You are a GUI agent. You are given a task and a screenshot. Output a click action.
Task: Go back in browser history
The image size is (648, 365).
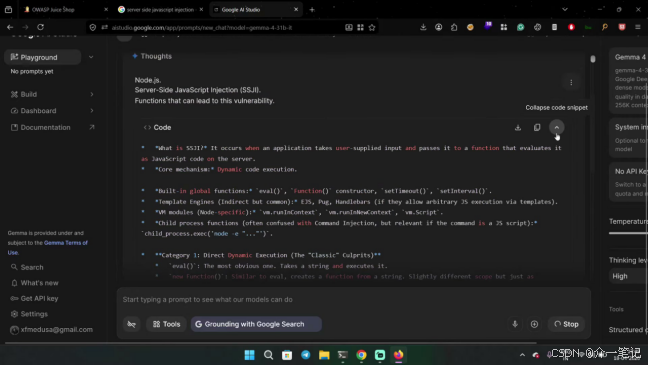[10, 27]
